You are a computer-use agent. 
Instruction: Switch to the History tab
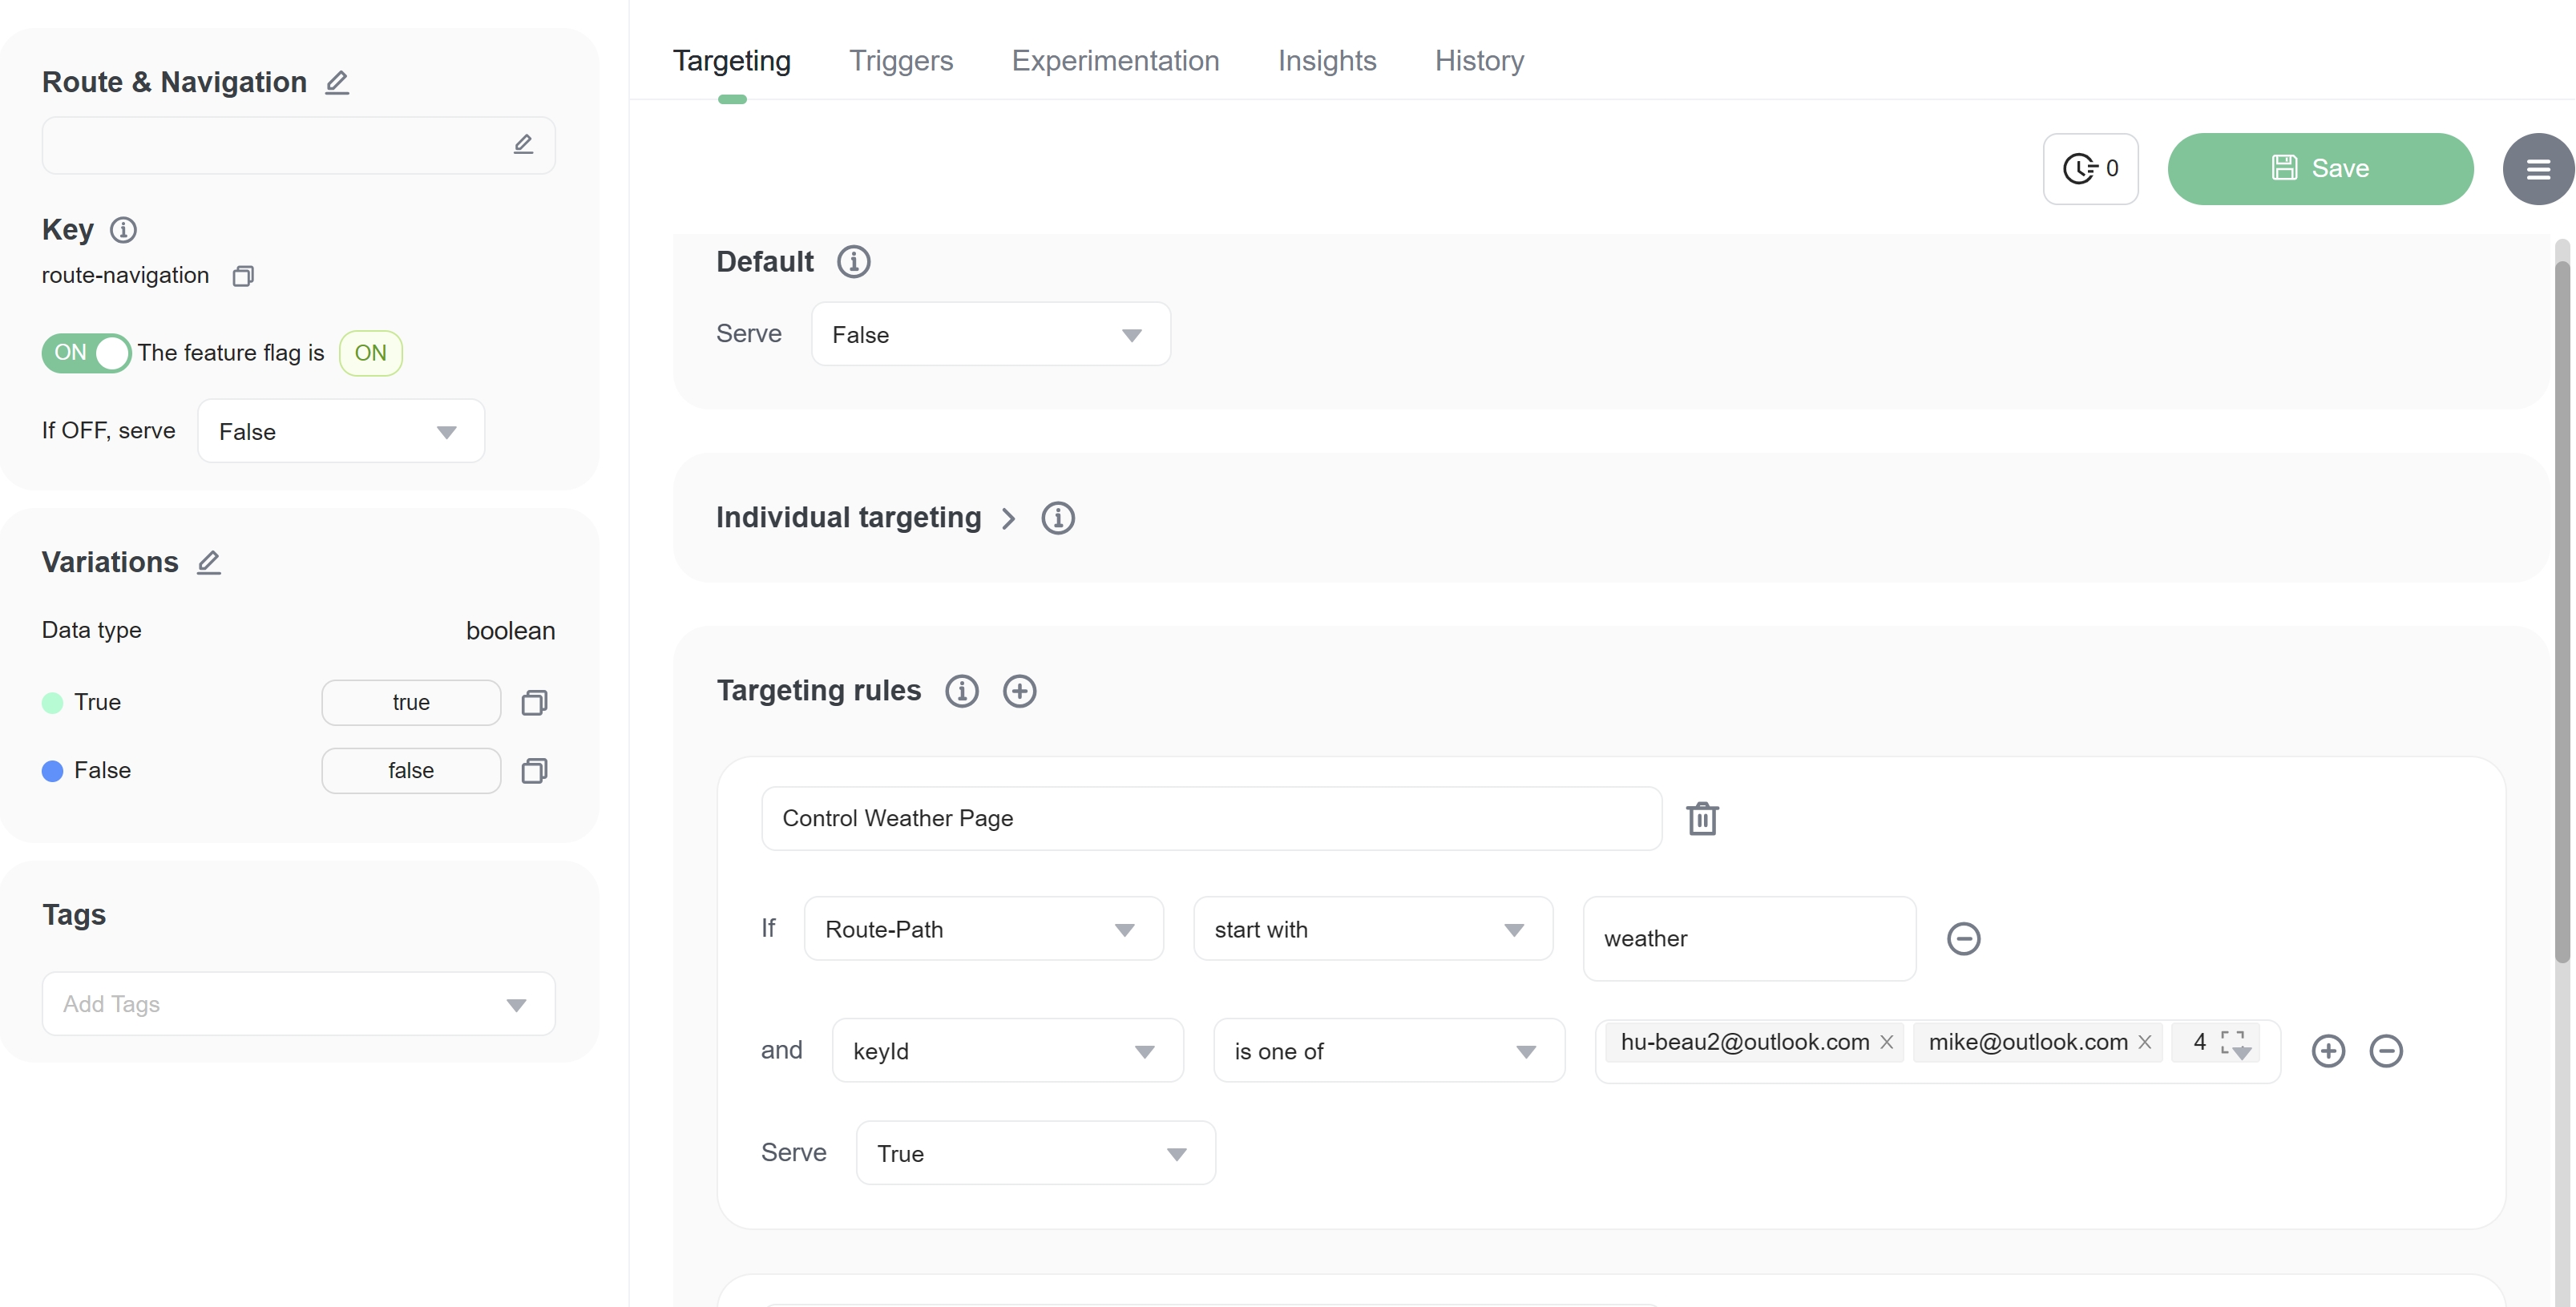point(1479,61)
